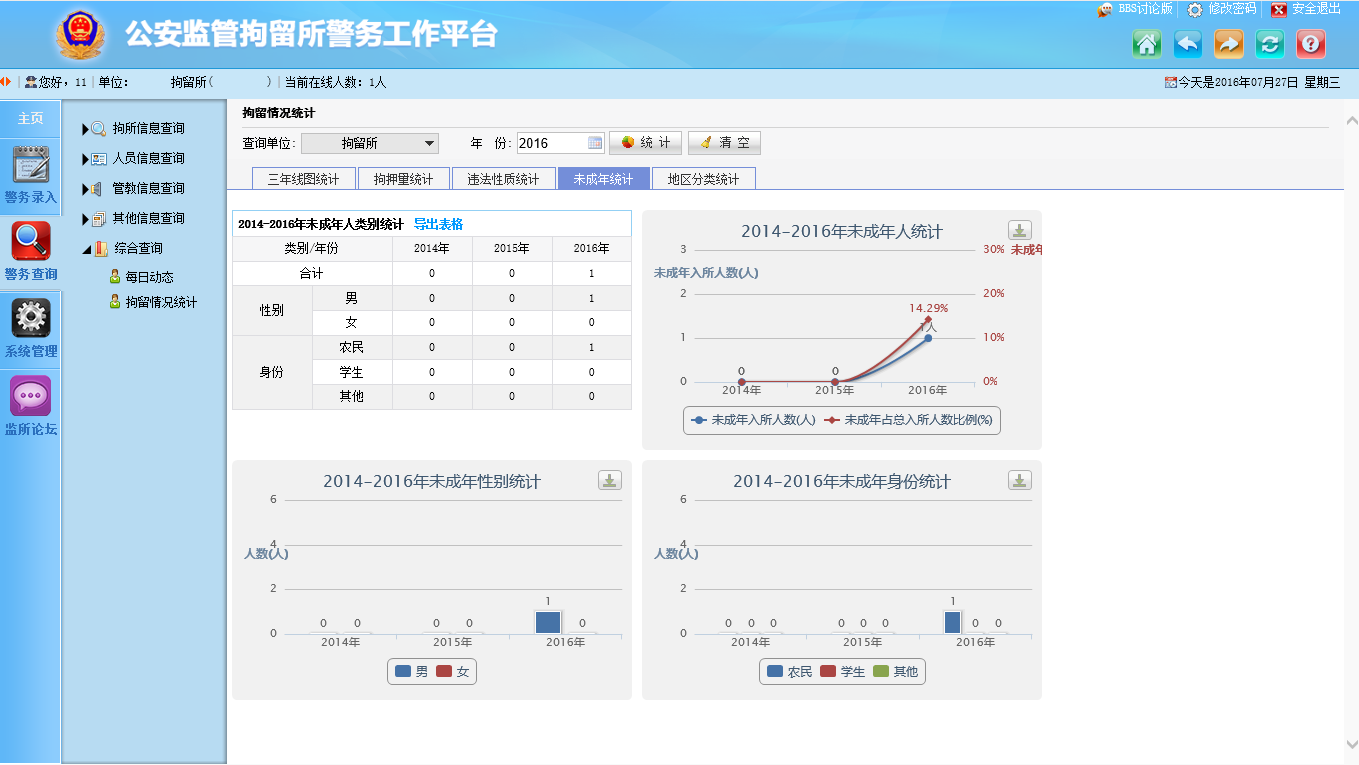Open the 警务查询 magnifier module
This screenshot has width=1359, height=765.
[31, 252]
